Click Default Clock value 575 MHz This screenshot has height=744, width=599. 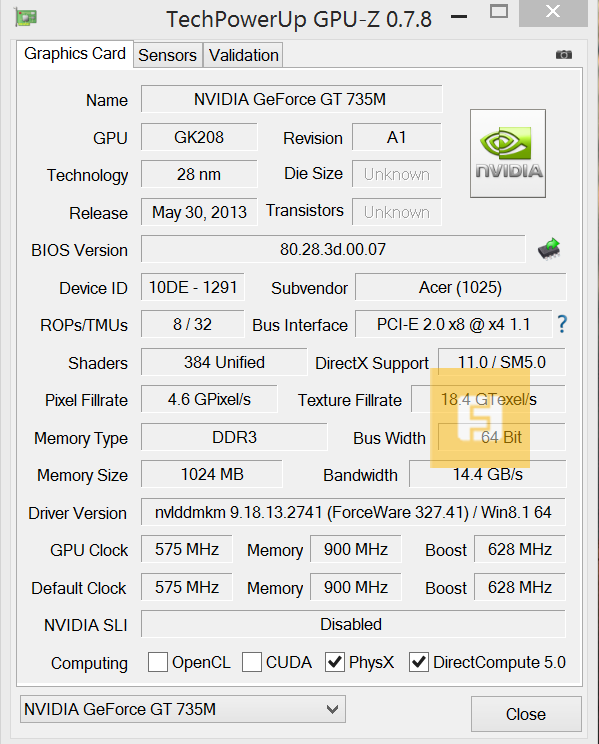pyautogui.click(x=187, y=587)
